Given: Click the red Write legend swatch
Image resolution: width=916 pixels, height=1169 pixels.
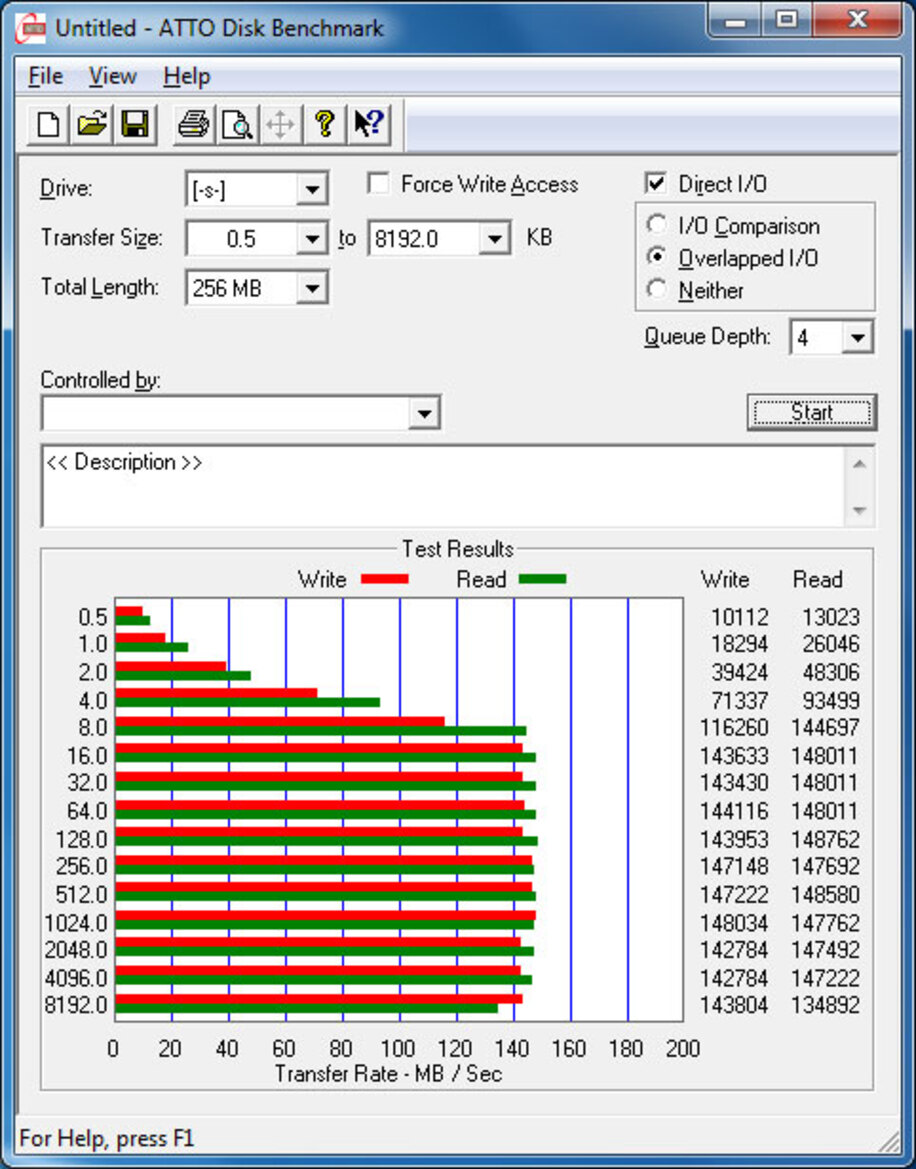Looking at the screenshot, I should click(385, 579).
